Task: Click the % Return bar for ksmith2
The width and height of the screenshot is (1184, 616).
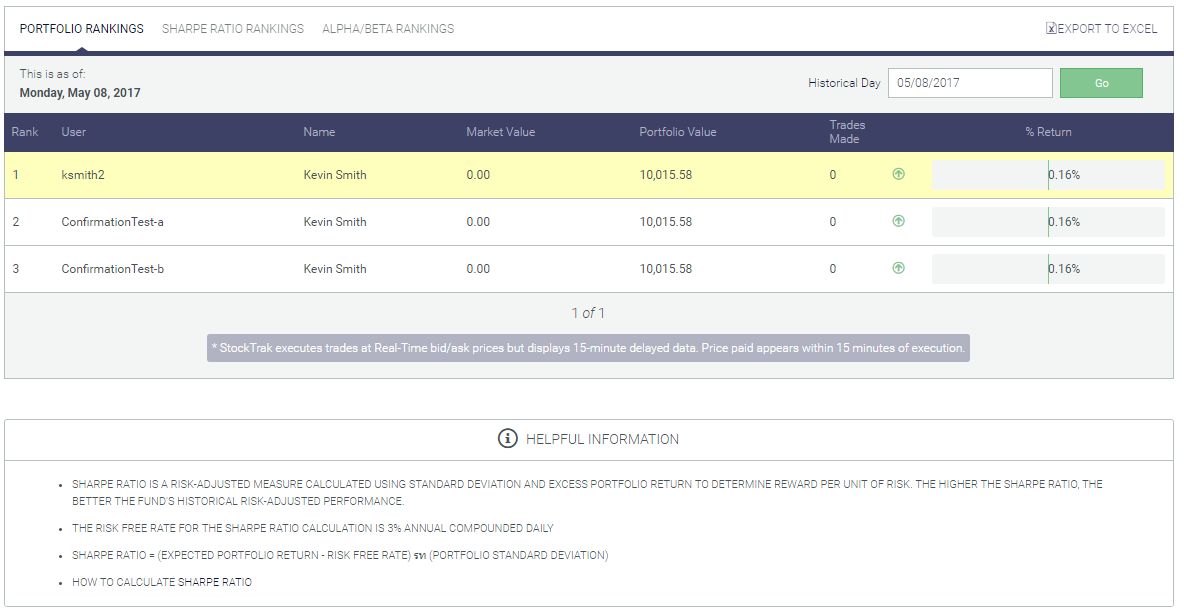Action: 1048,174
